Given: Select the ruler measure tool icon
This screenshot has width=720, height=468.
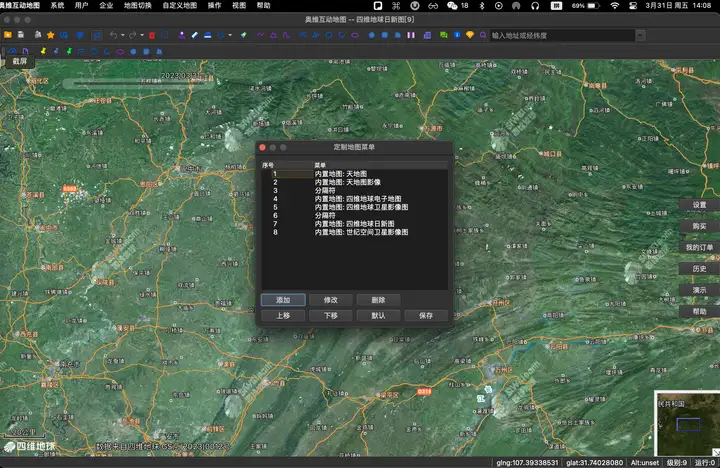Looking at the screenshot, I should click(195, 35).
